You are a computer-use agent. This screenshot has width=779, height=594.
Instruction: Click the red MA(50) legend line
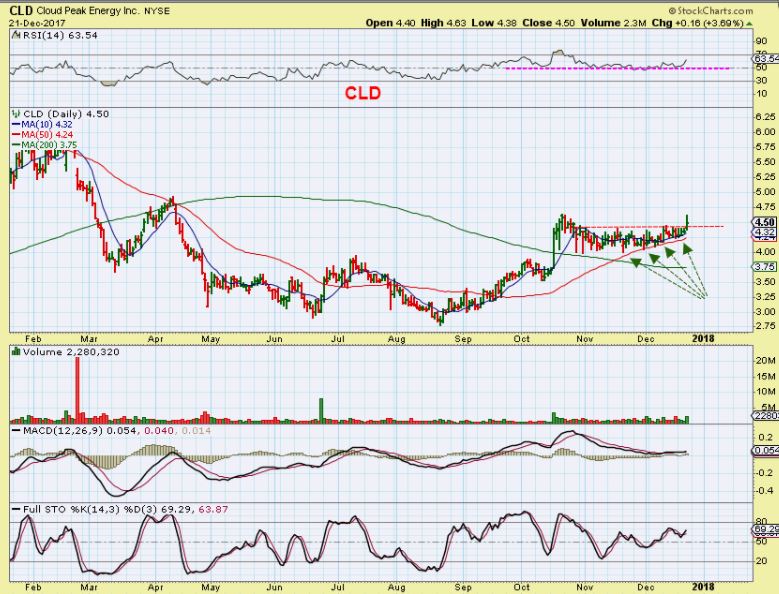[16, 135]
